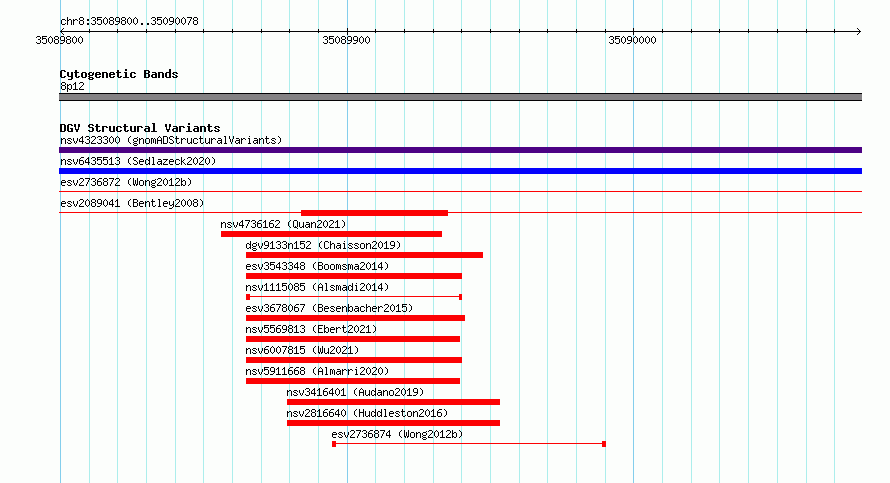Click the right arrowhead of the ruler

[x=859, y=31]
